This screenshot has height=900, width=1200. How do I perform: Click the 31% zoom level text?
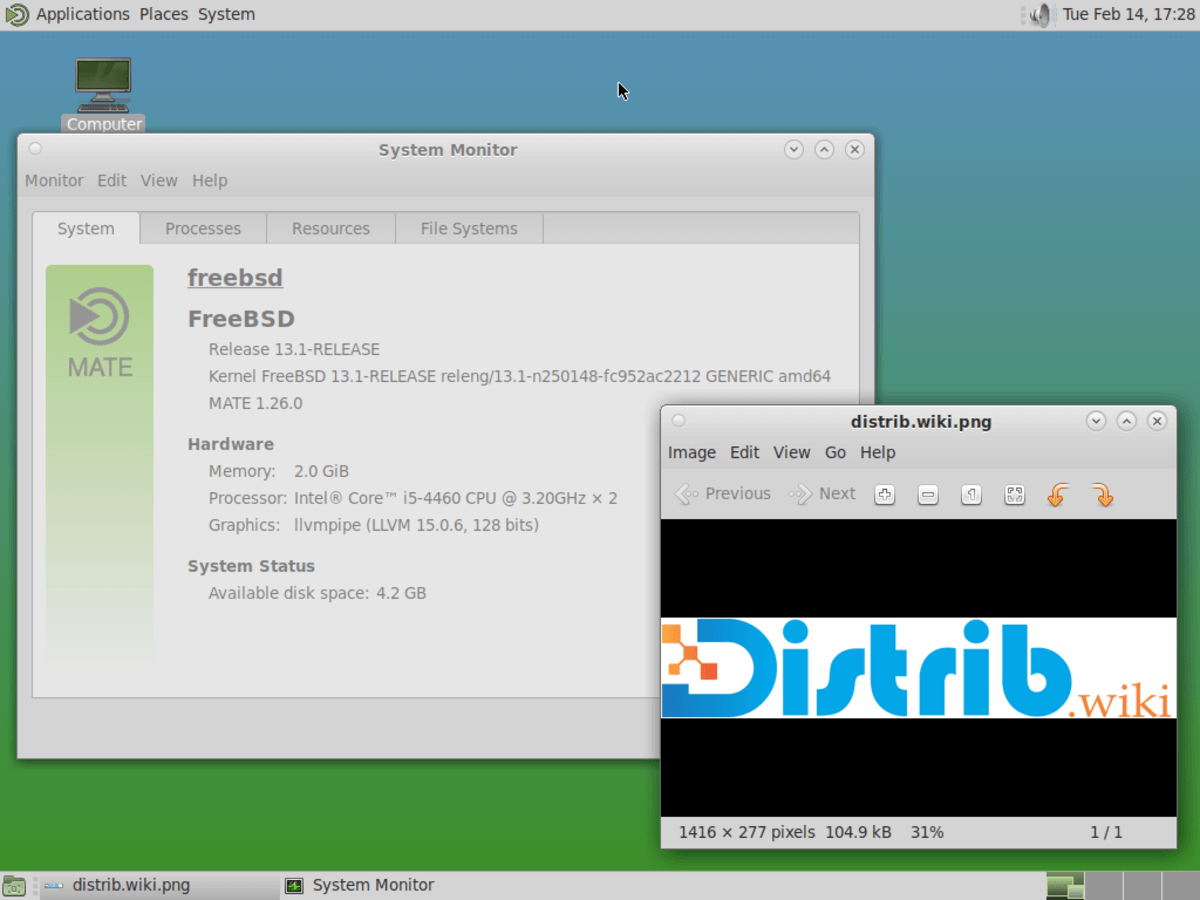click(x=927, y=832)
